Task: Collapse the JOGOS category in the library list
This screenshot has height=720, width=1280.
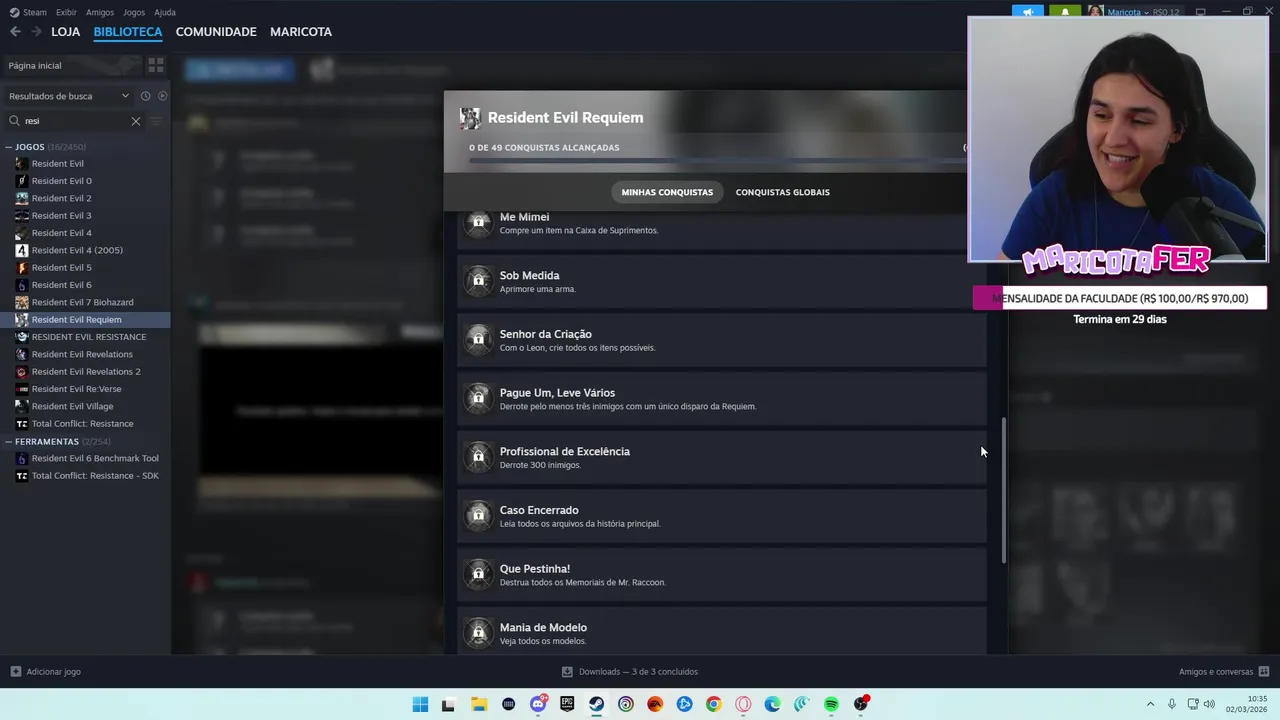Action: pos(8,147)
